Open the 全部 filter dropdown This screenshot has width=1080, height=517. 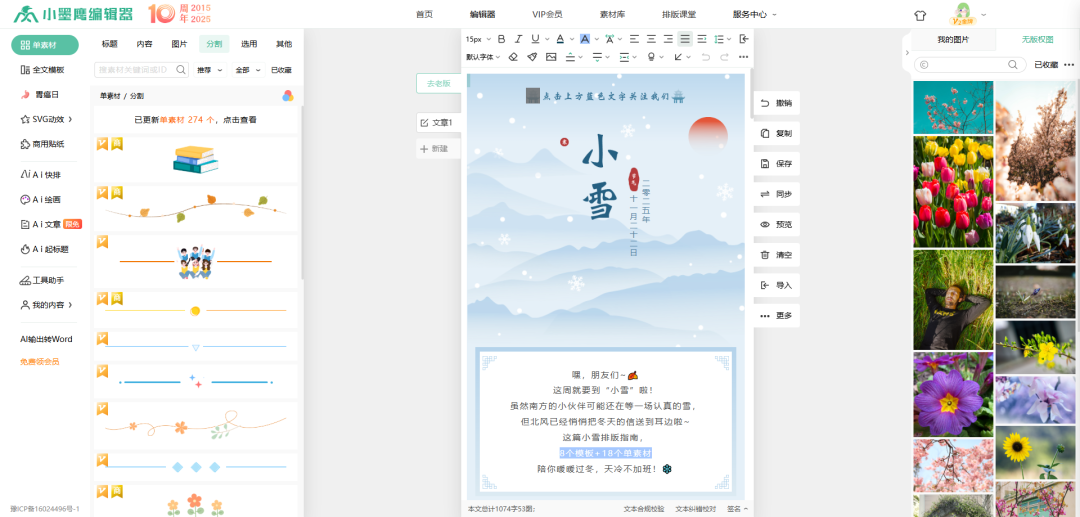coord(249,70)
